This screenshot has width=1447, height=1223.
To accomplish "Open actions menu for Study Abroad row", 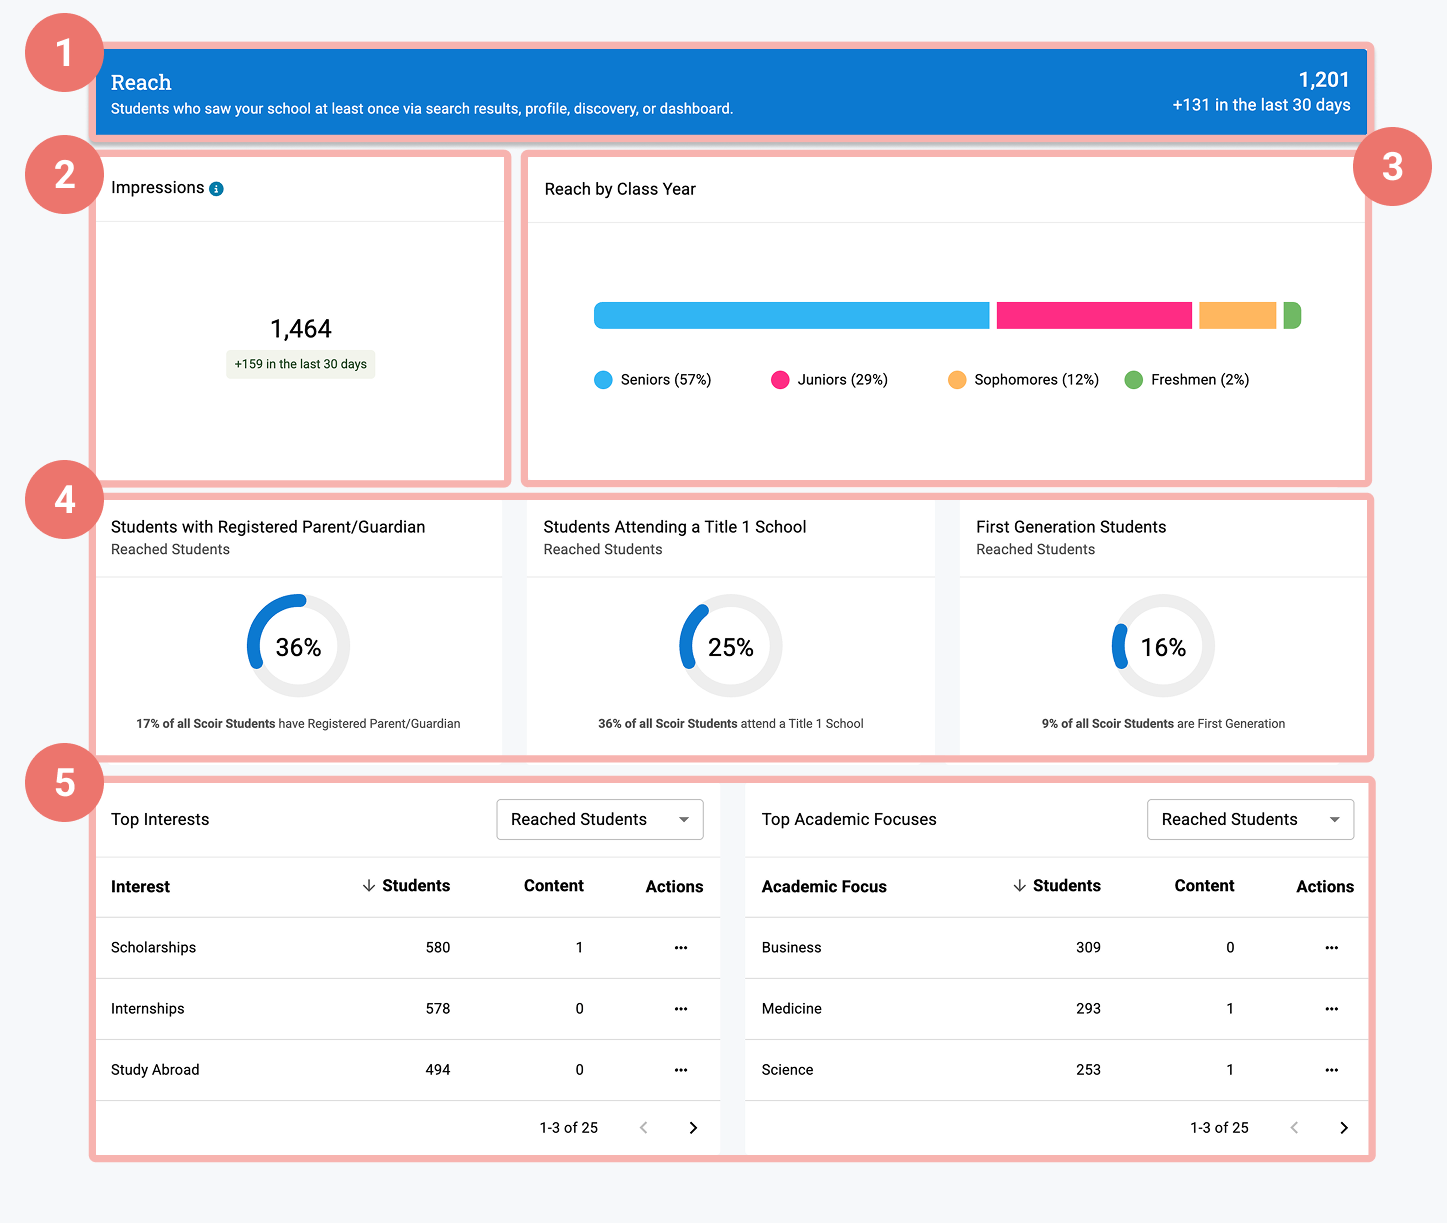I will [681, 1070].
